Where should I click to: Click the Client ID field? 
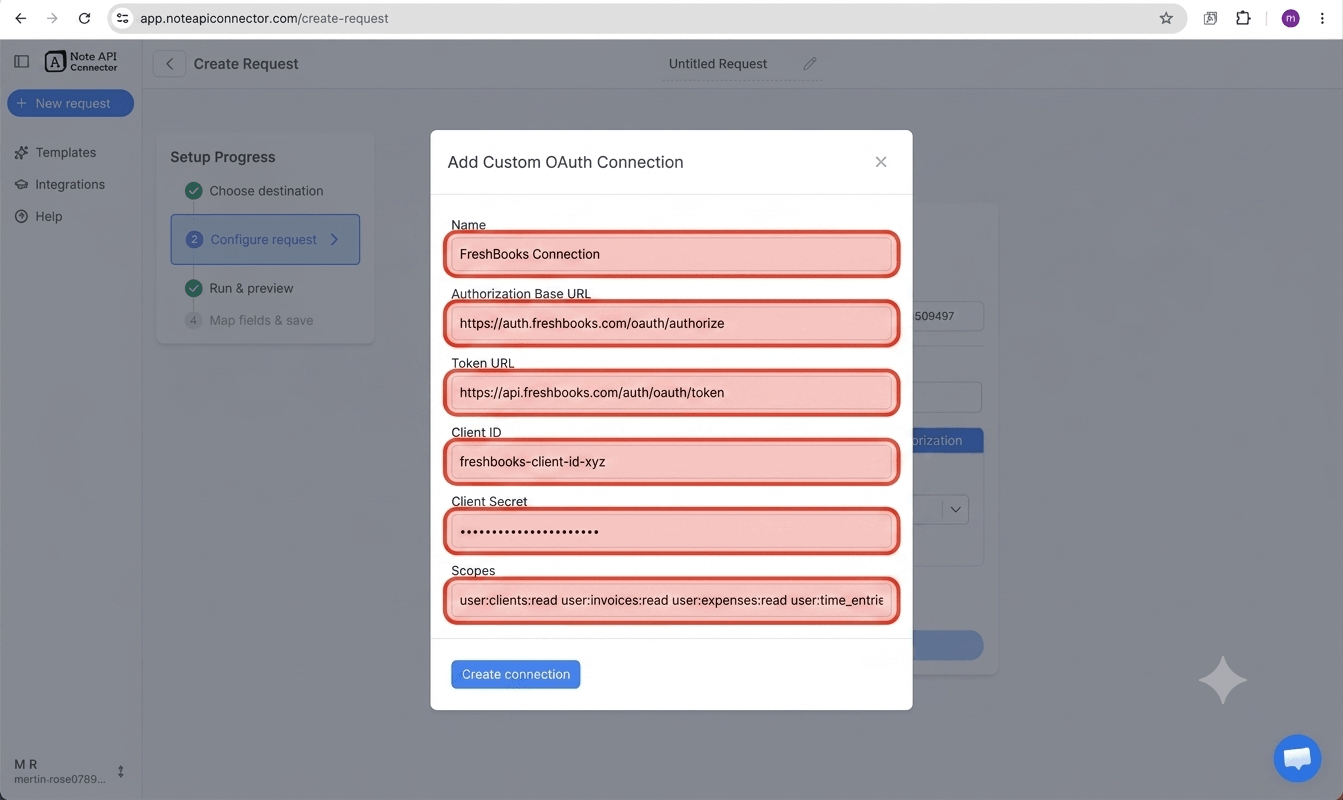click(671, 461)
